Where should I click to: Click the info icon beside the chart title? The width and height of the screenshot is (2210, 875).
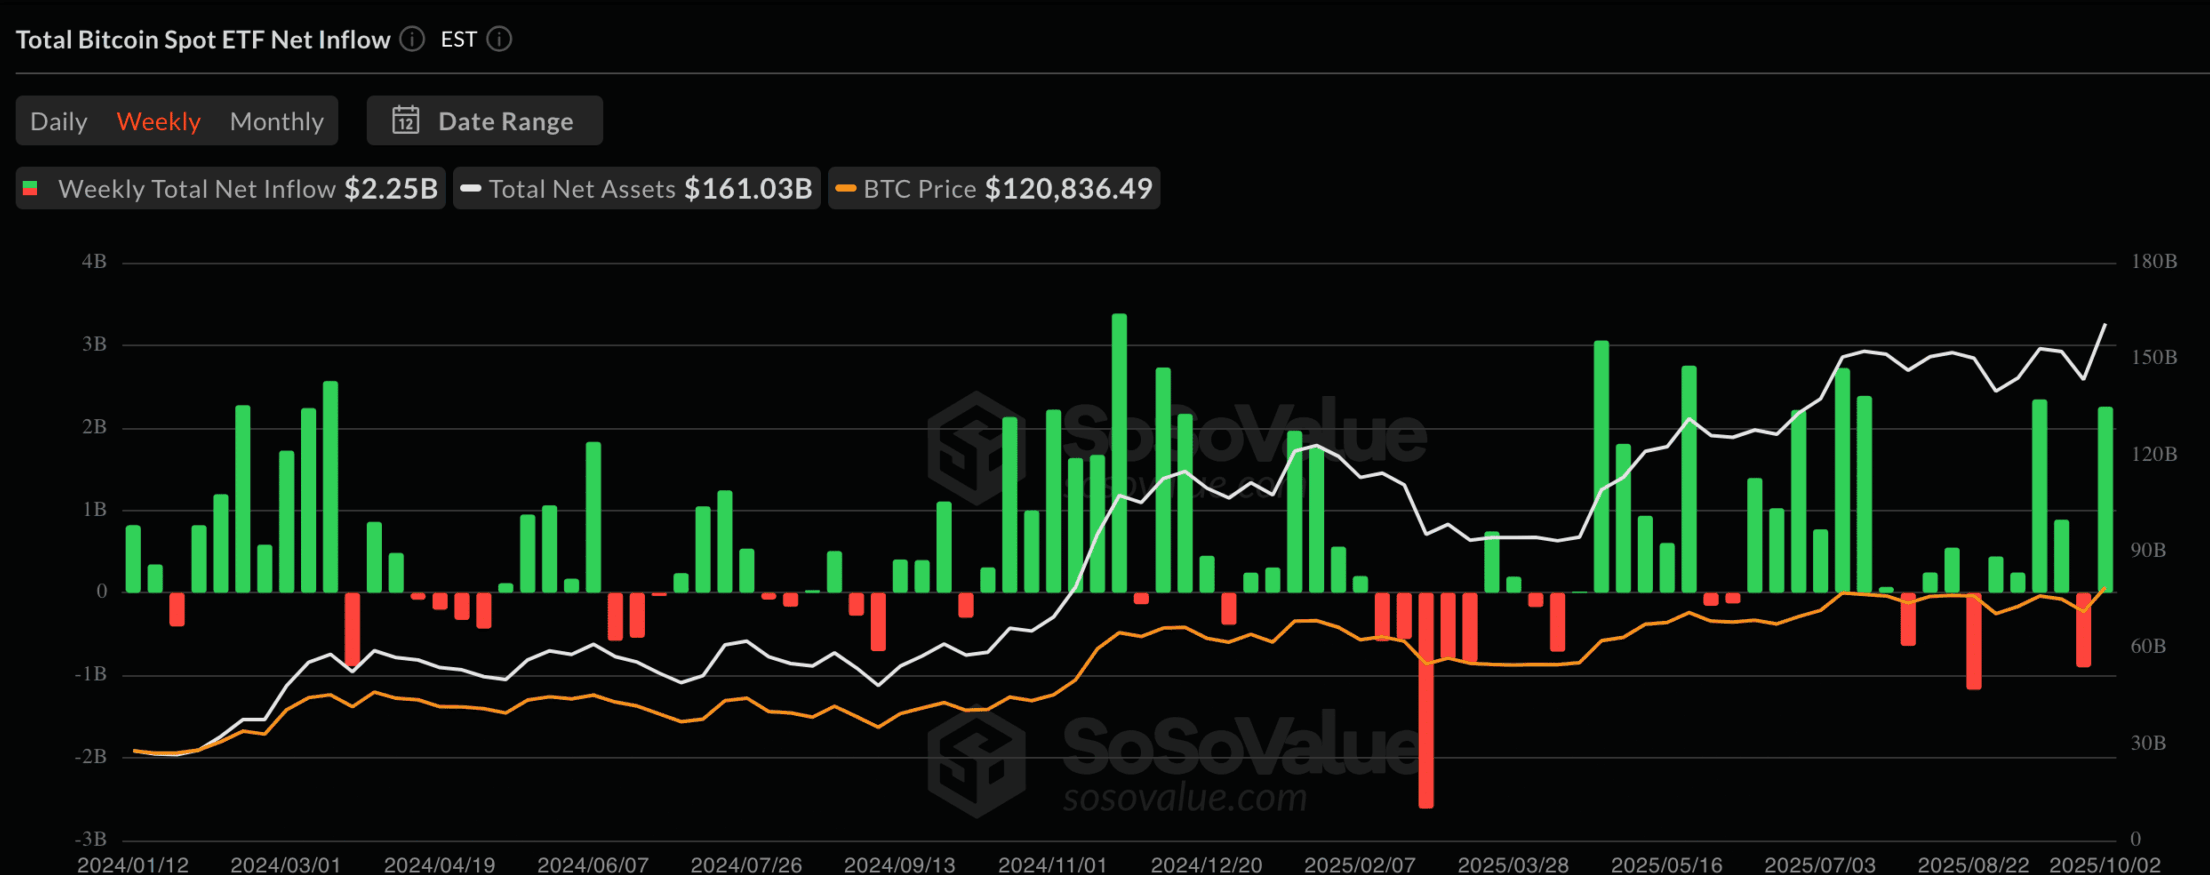click(x=412, y=39)
